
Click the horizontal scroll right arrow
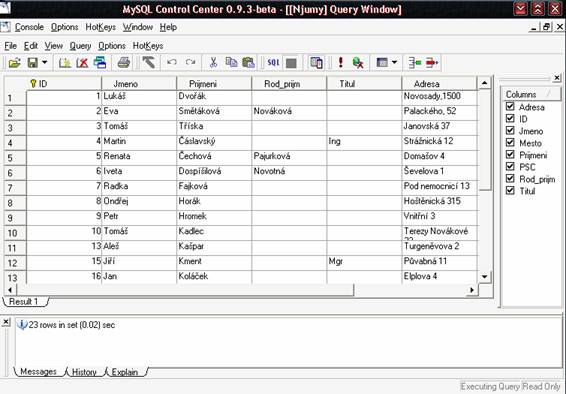click(472, 290)
